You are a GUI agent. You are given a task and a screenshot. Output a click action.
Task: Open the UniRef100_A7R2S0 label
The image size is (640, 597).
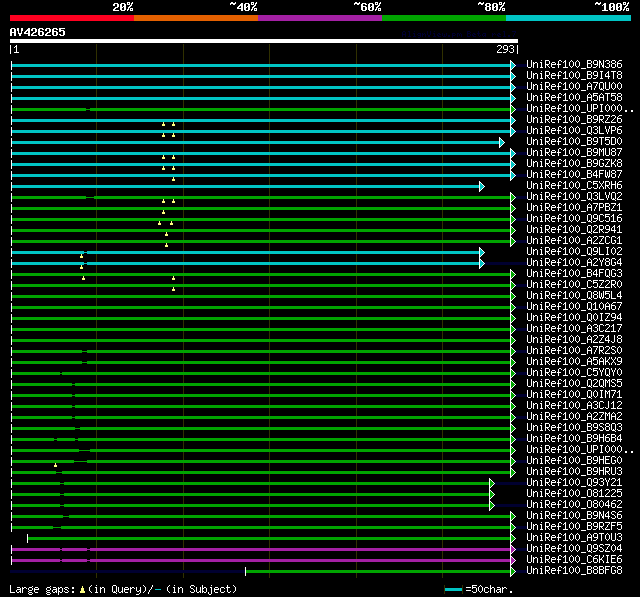574,351
